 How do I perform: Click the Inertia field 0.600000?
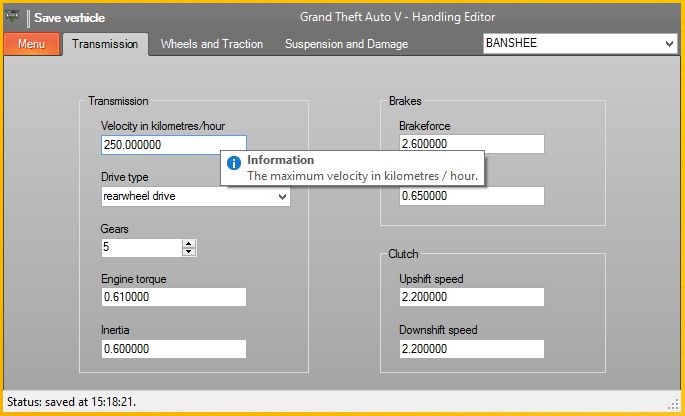coord(174,349)
